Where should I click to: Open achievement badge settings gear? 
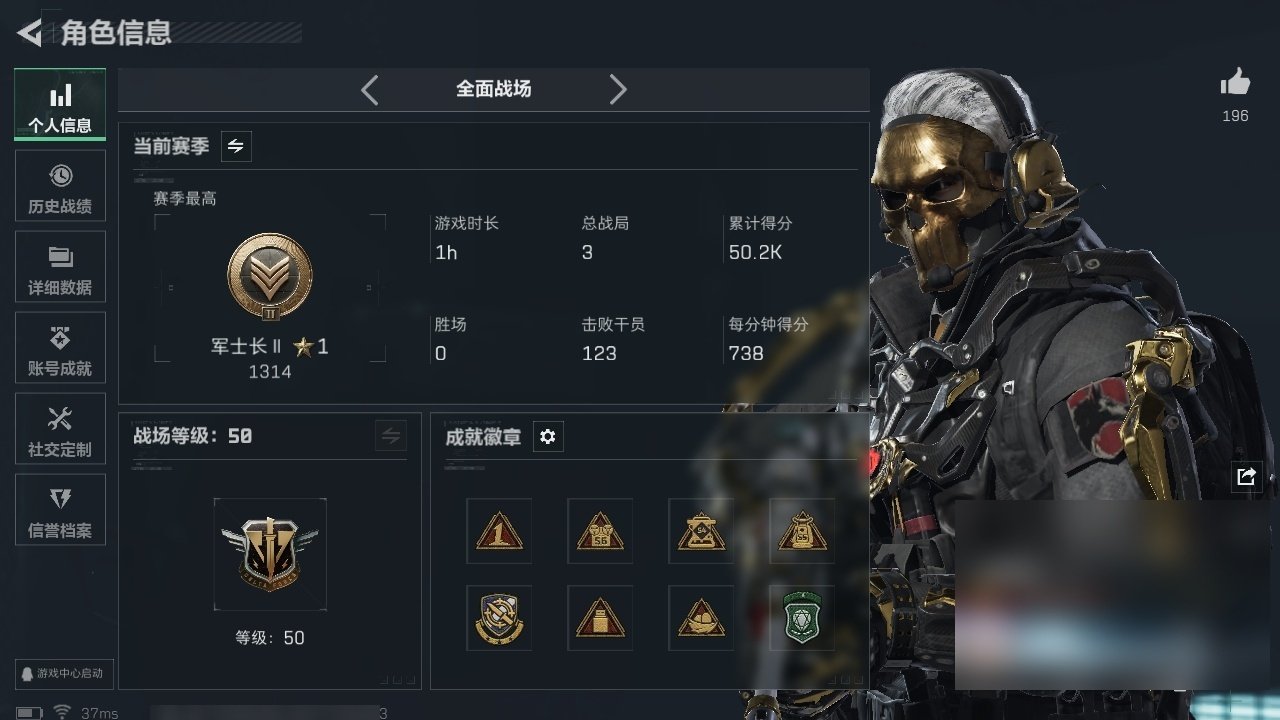[x=547, y=437]
